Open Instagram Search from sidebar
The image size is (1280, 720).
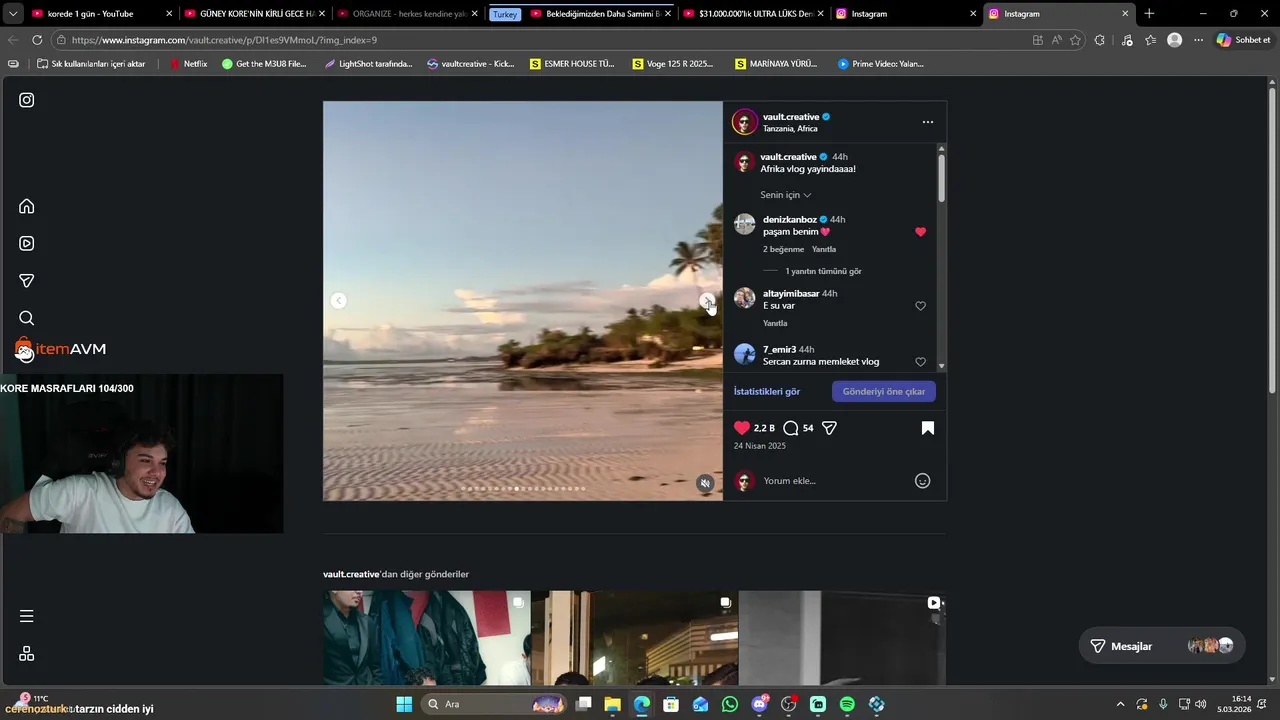coord(27,318)
